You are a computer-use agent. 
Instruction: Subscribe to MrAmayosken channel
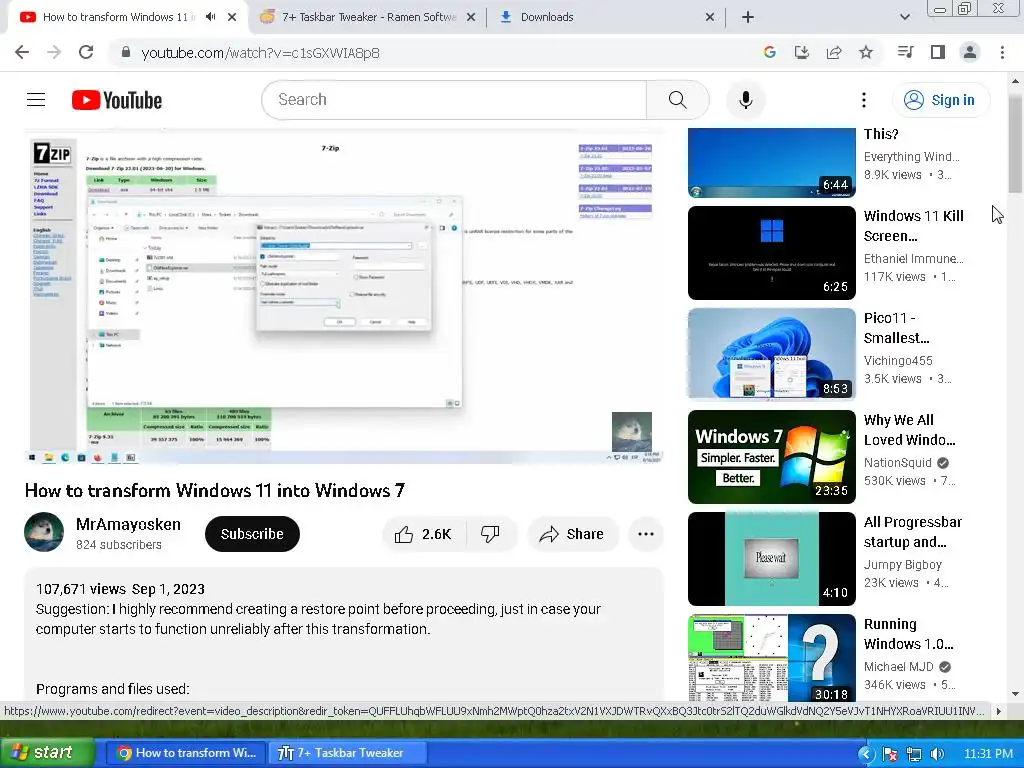pyautogui.click(x=252, y=534)
